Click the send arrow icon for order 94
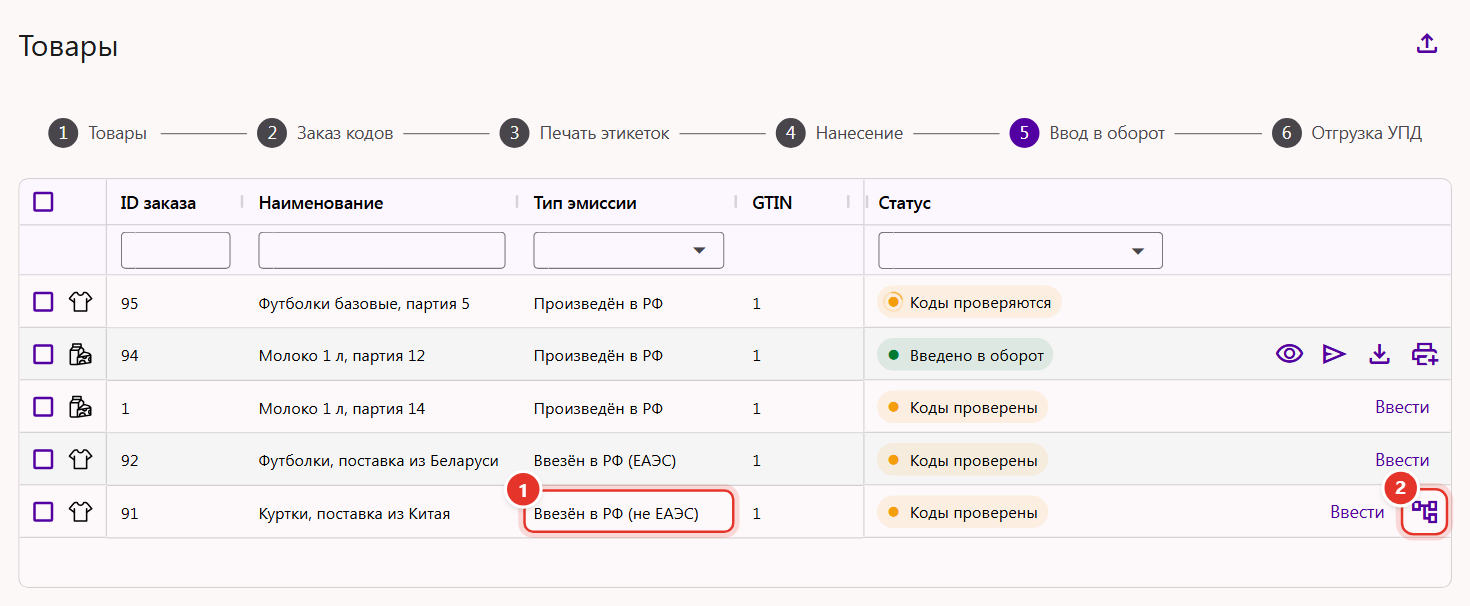1470x606 pixels. (x=1334, y=354)
